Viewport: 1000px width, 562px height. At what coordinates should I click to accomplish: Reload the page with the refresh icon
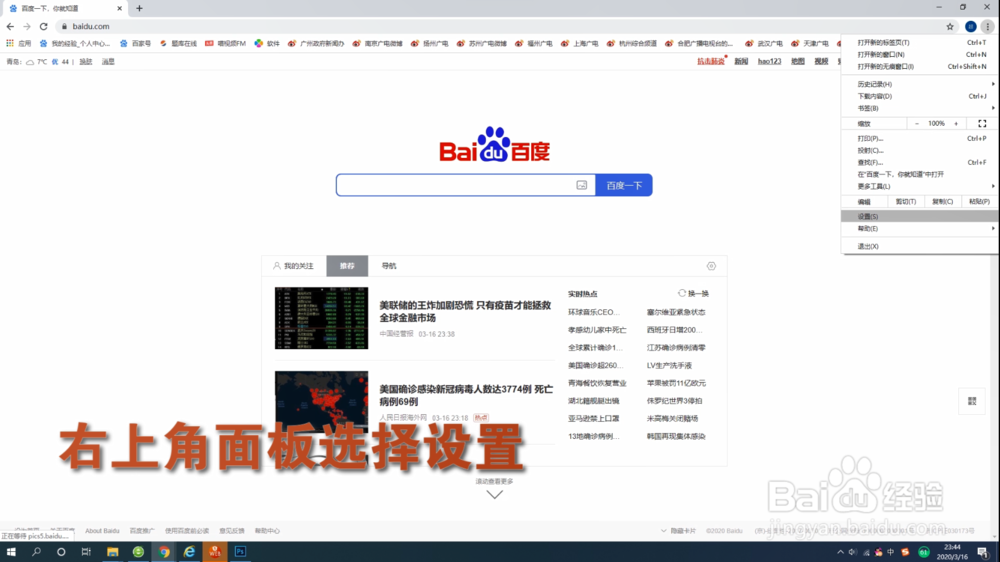[x=43, y=26]
